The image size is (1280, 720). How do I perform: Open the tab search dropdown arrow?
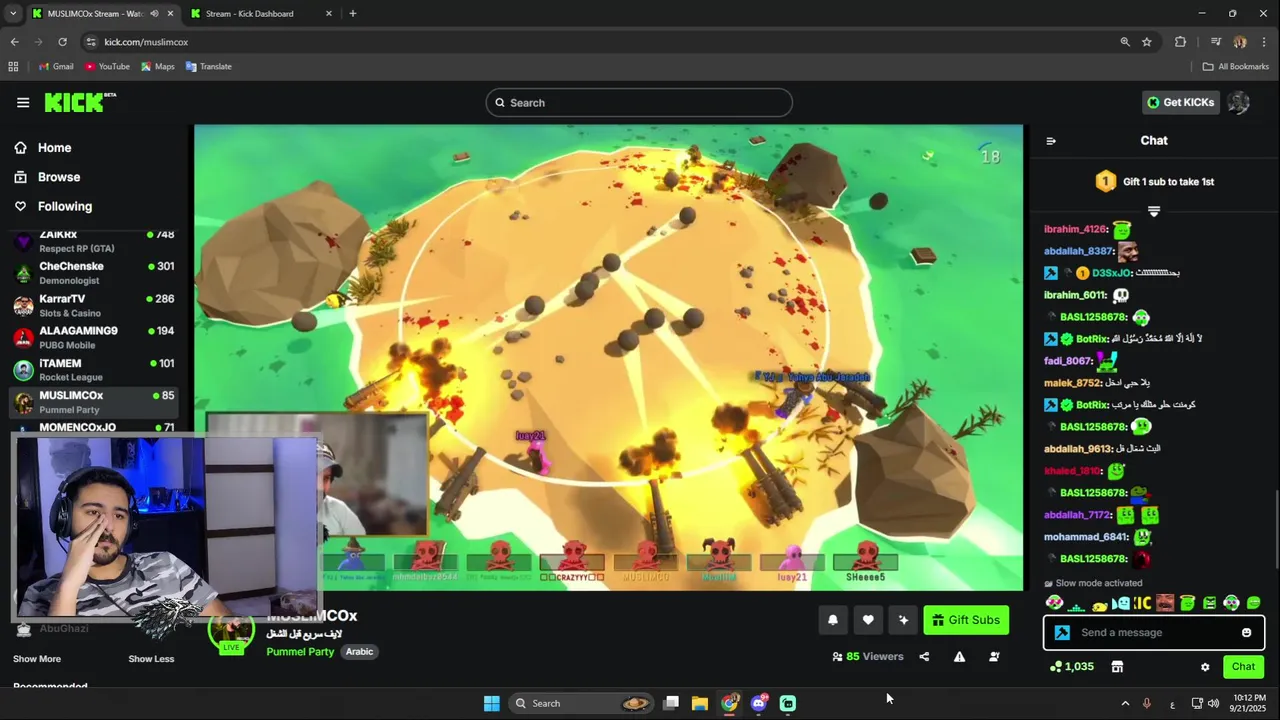(13, 14)
